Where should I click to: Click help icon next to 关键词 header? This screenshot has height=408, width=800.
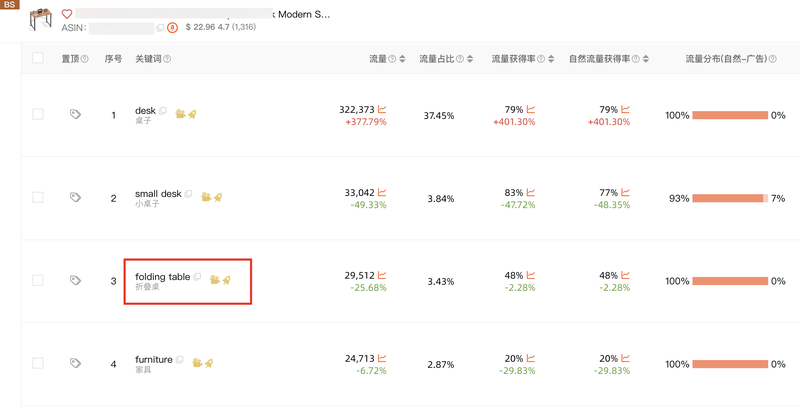pos(167,59)
